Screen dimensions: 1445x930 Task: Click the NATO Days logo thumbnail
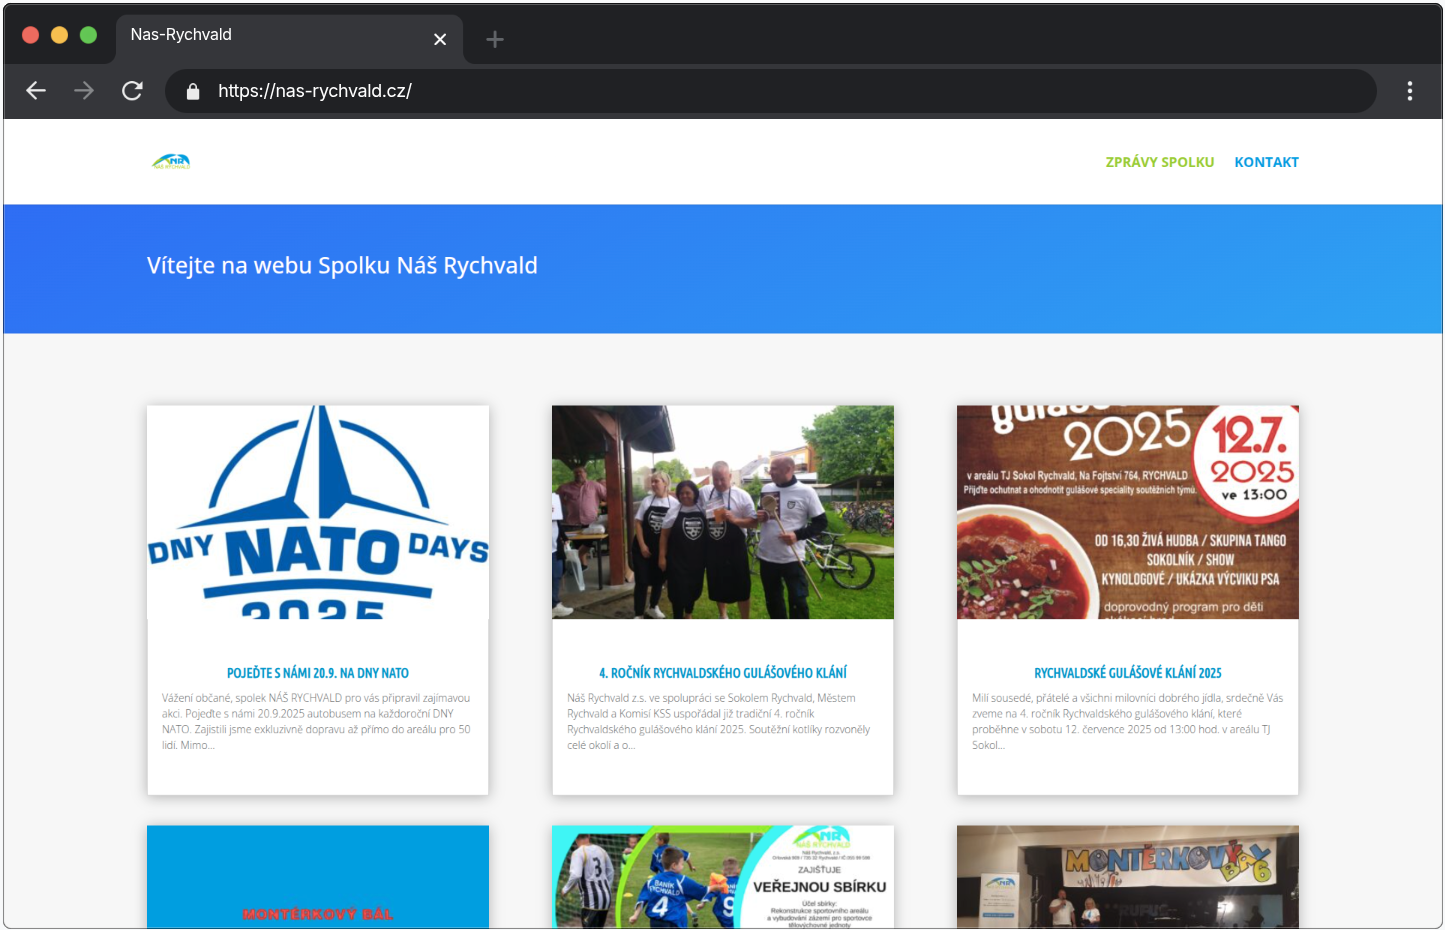[x=317, y=512]
